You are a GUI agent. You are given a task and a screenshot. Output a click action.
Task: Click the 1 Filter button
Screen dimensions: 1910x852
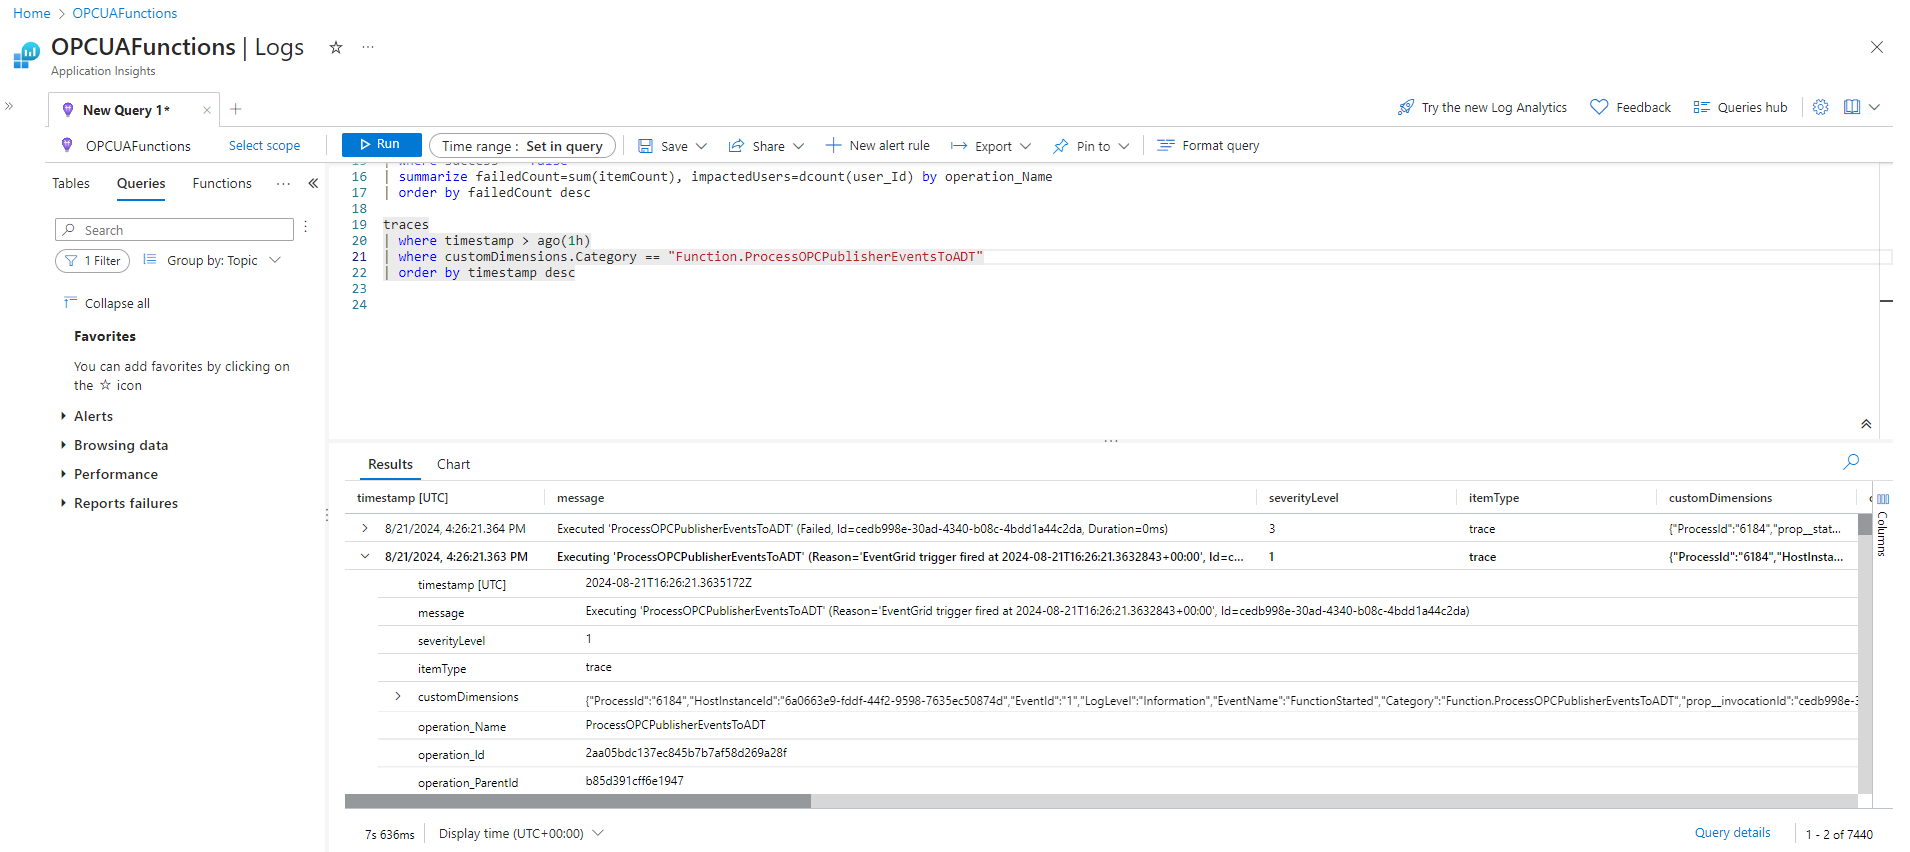(x=92, y=261)
